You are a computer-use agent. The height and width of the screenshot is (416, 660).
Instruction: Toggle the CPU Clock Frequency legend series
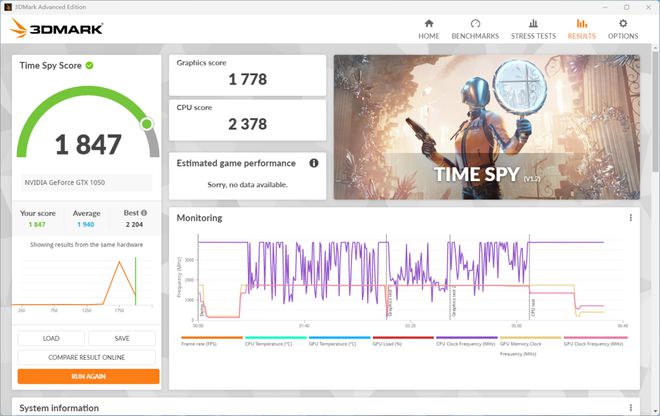tap(467, 341)
